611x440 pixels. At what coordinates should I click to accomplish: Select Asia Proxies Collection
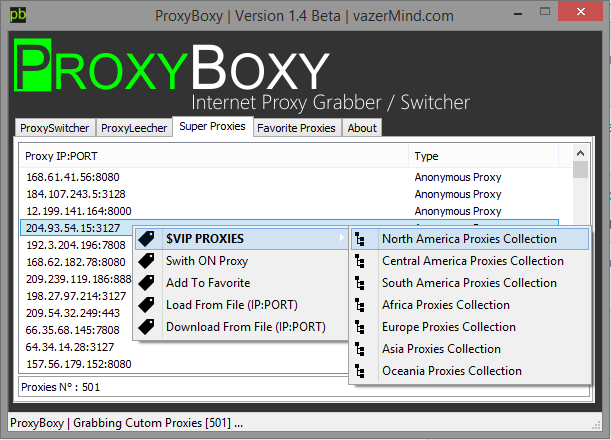coord(470,349)
